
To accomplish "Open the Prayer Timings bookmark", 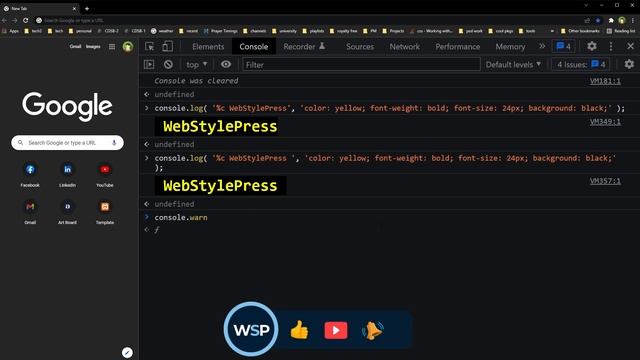I will pyautogui.click(x=220, y=31).
